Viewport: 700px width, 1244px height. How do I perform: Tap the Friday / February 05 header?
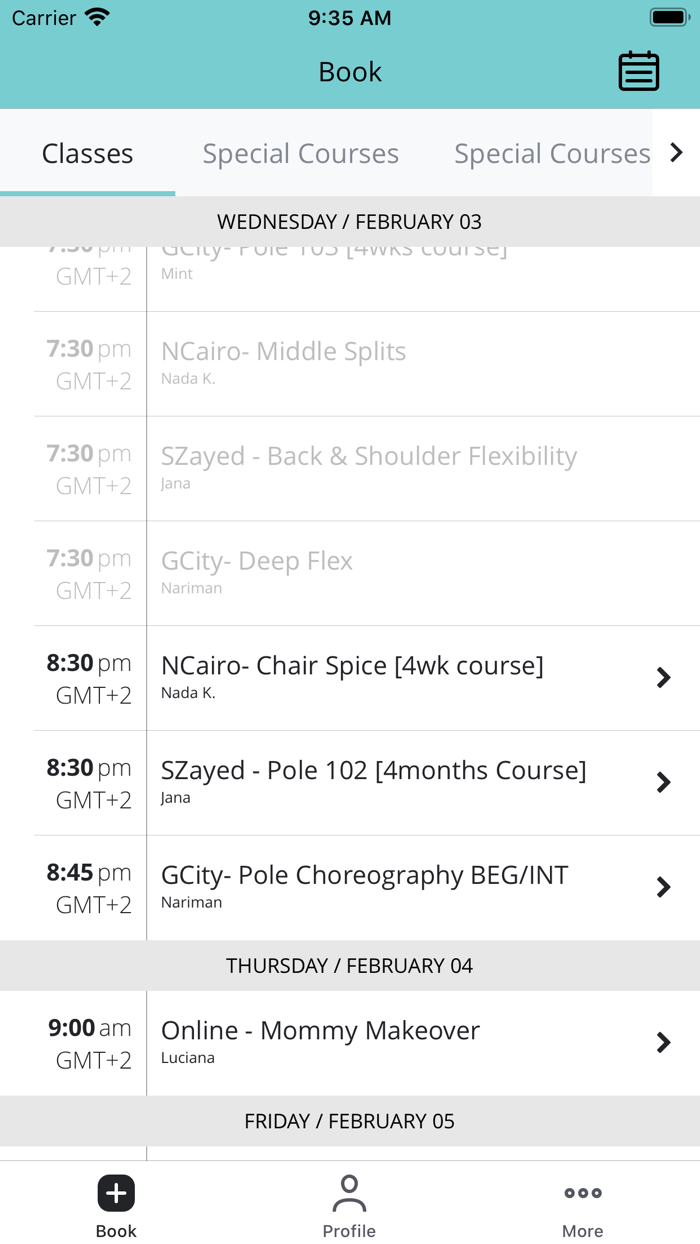350,1121
